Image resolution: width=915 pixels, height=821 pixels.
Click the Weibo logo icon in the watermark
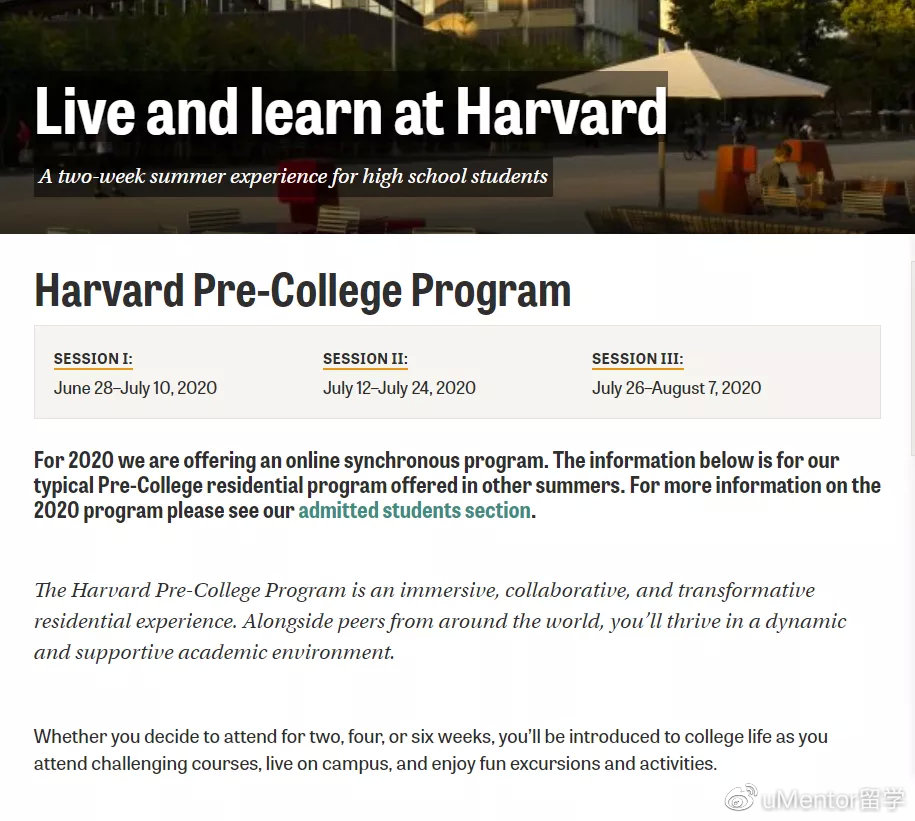coord(741,798)
